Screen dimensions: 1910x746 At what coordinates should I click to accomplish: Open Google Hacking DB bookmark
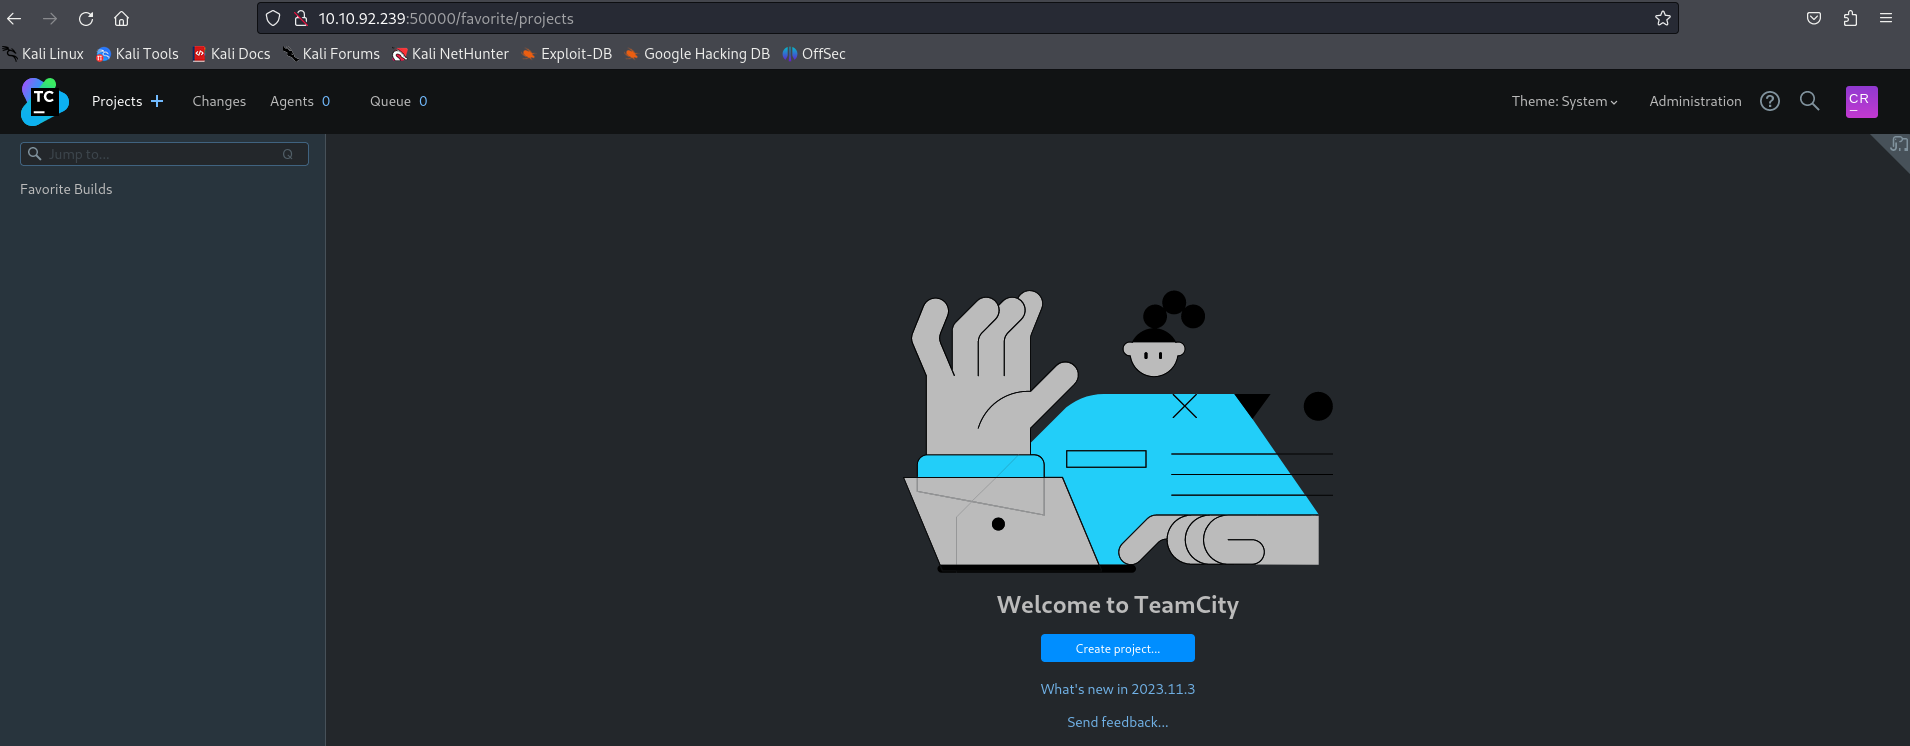pyautogui.click(x=697, y=54)
